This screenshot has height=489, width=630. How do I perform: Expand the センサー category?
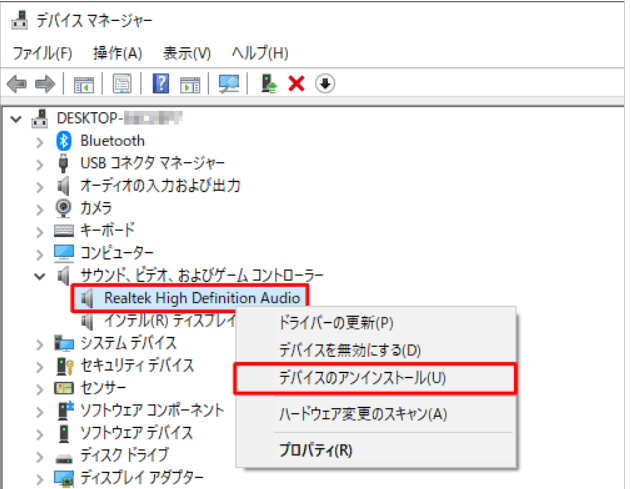[39, 389]
